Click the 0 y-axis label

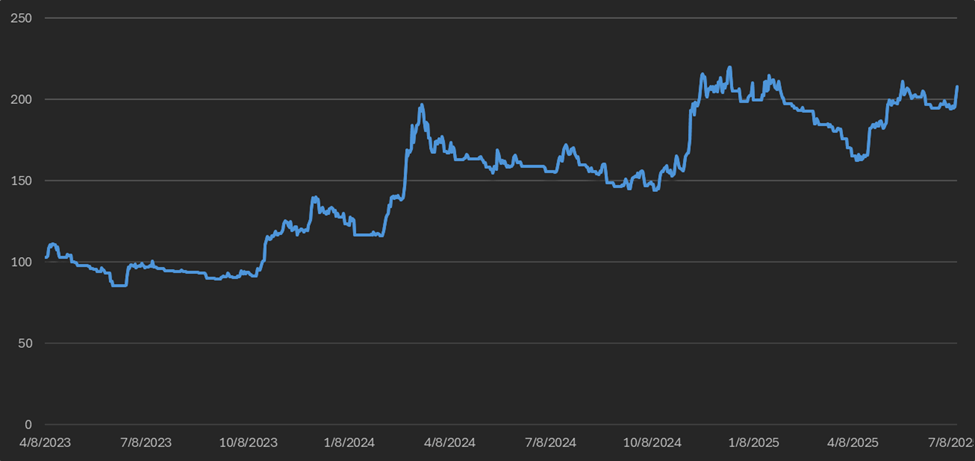tap(27, 424)
